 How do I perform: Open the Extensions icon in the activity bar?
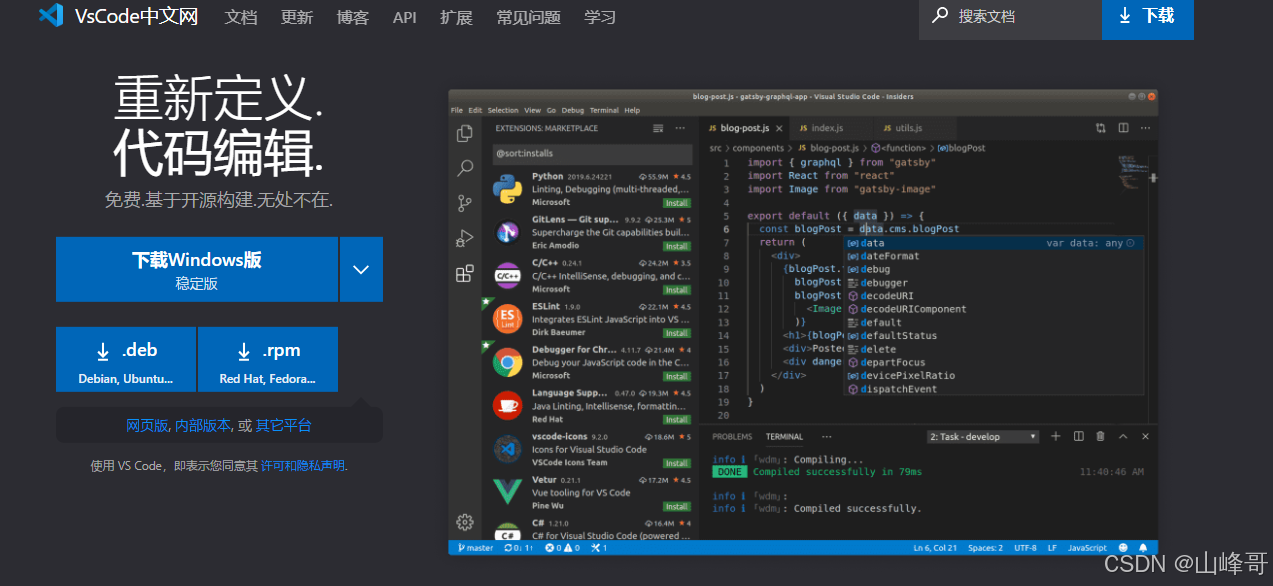tap(465, 273)
